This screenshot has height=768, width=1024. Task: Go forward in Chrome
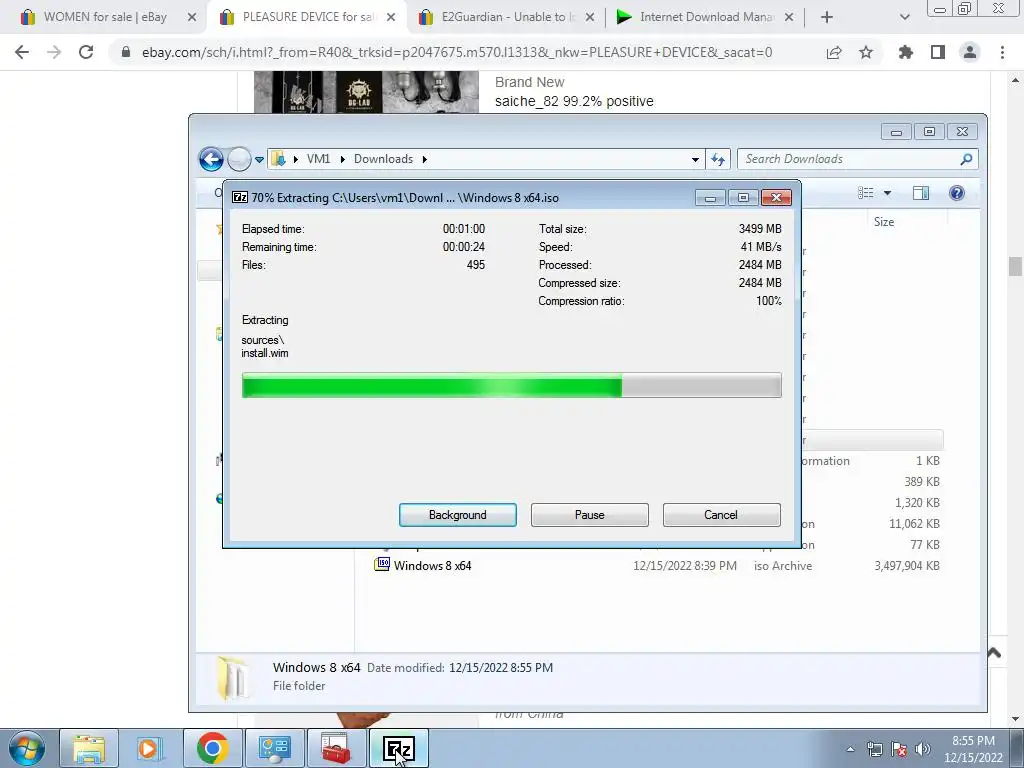(54, 52)
